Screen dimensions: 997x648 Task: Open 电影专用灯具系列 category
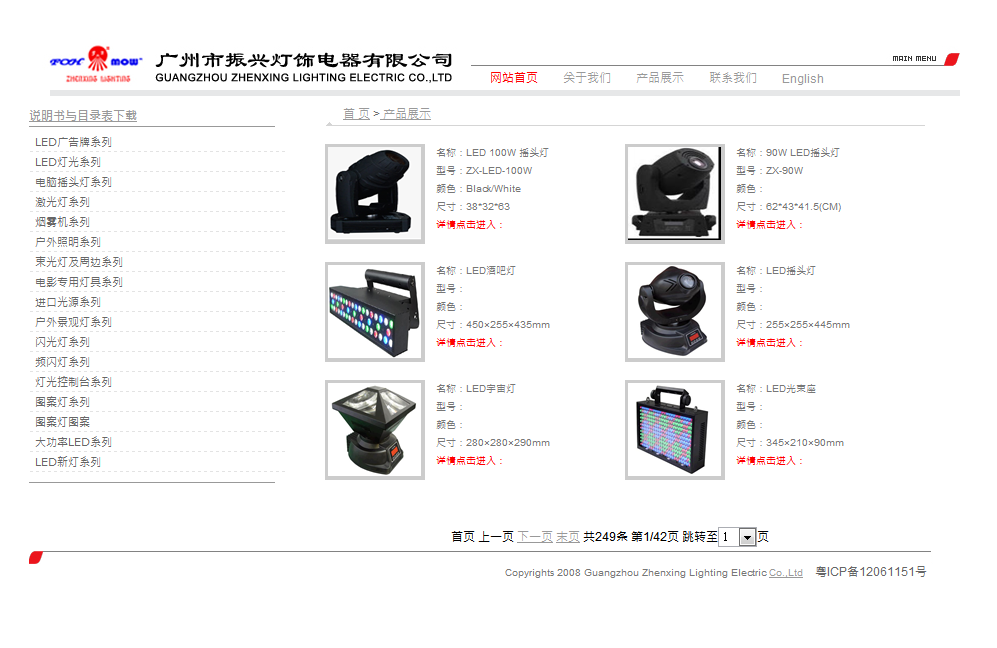coord(79,282)
